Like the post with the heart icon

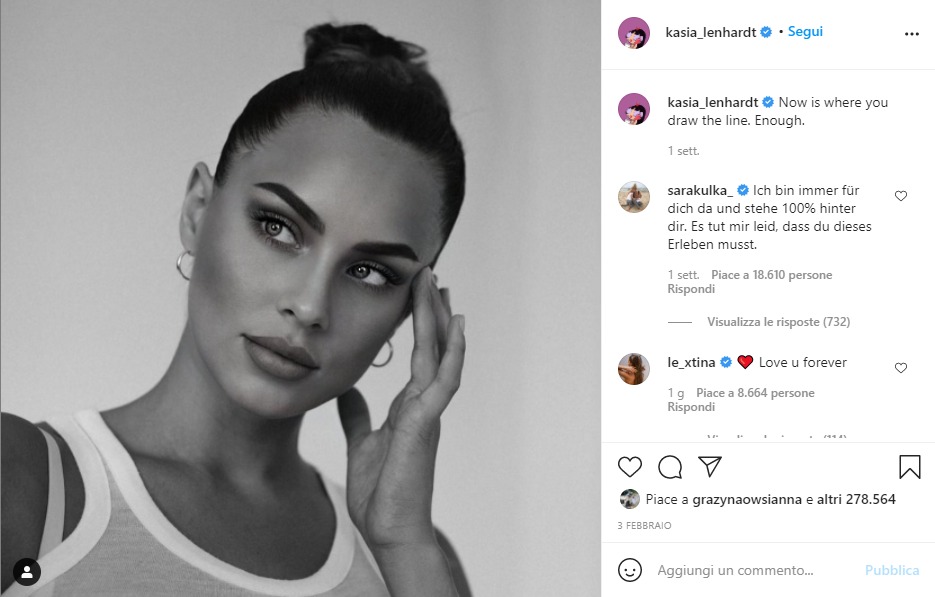[x=630, y=467]
